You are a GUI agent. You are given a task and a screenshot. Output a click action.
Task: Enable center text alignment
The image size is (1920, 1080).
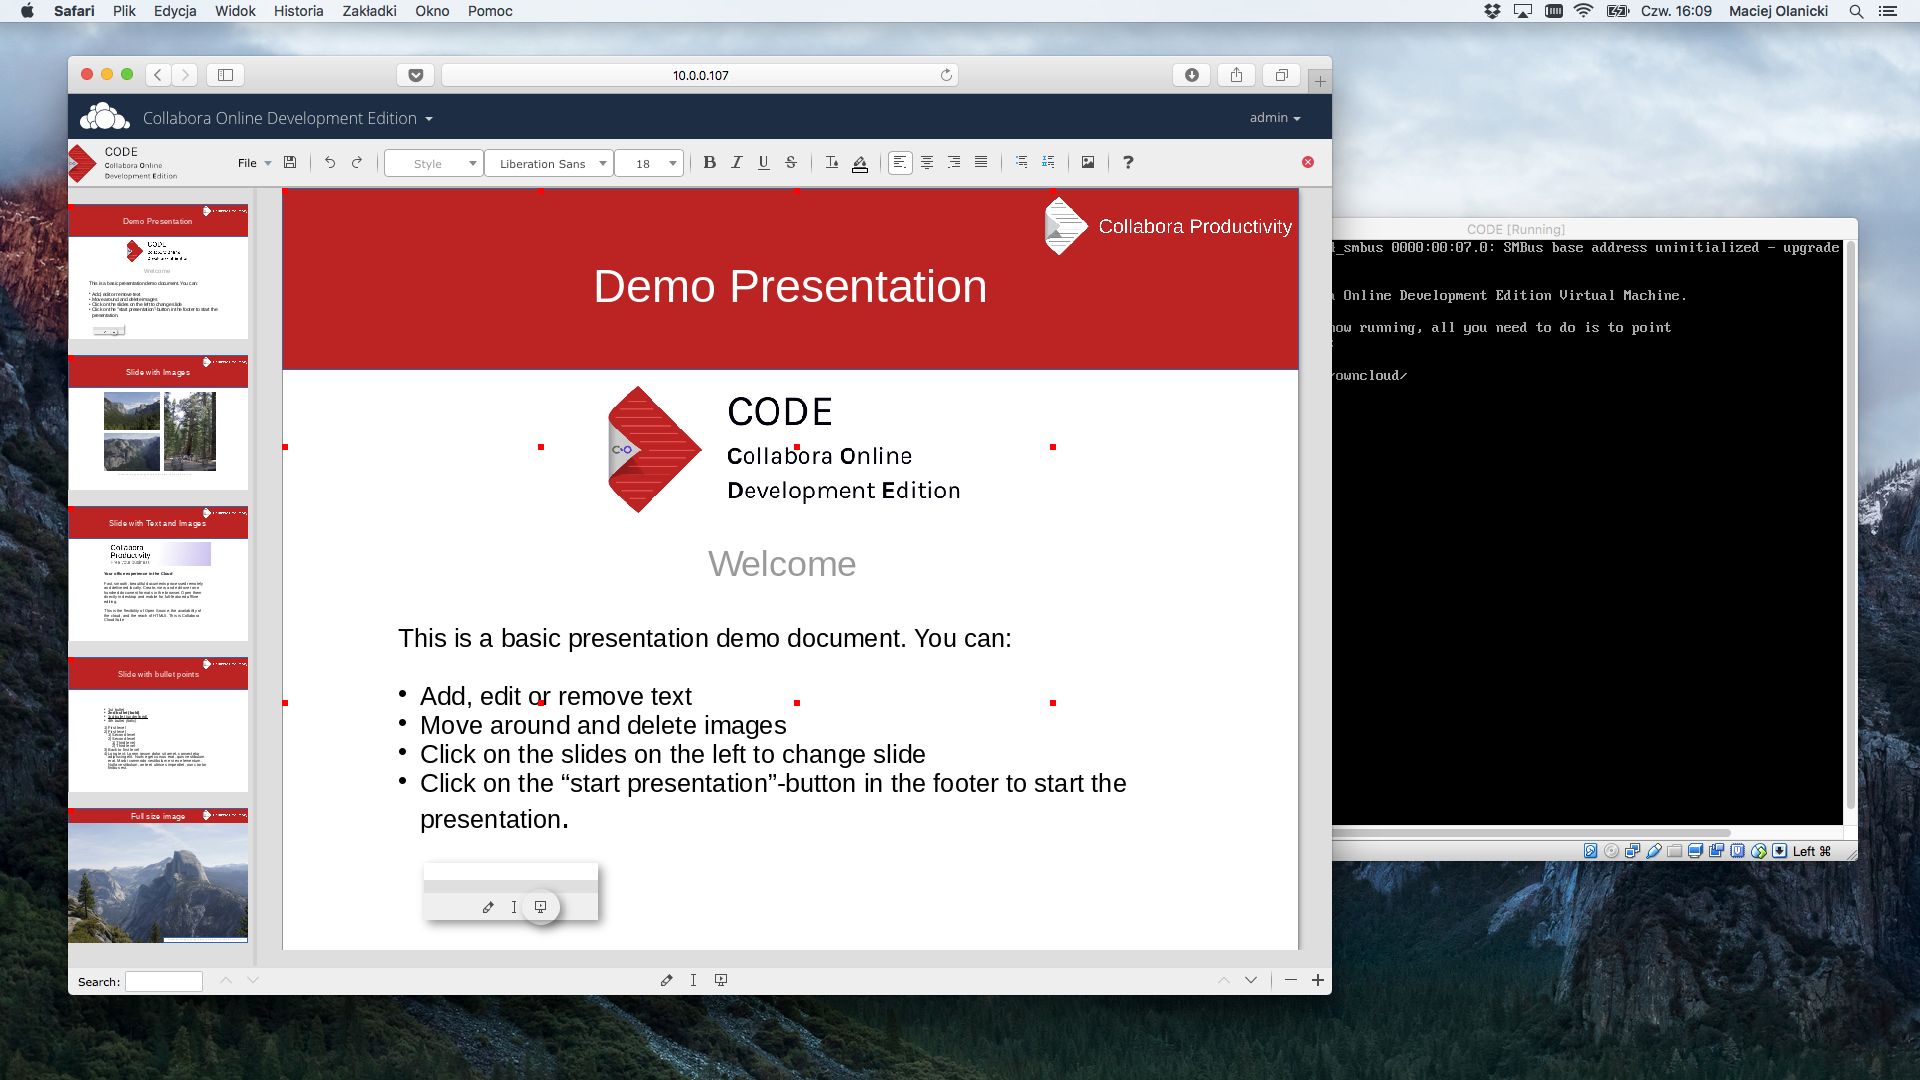(927, 162)
